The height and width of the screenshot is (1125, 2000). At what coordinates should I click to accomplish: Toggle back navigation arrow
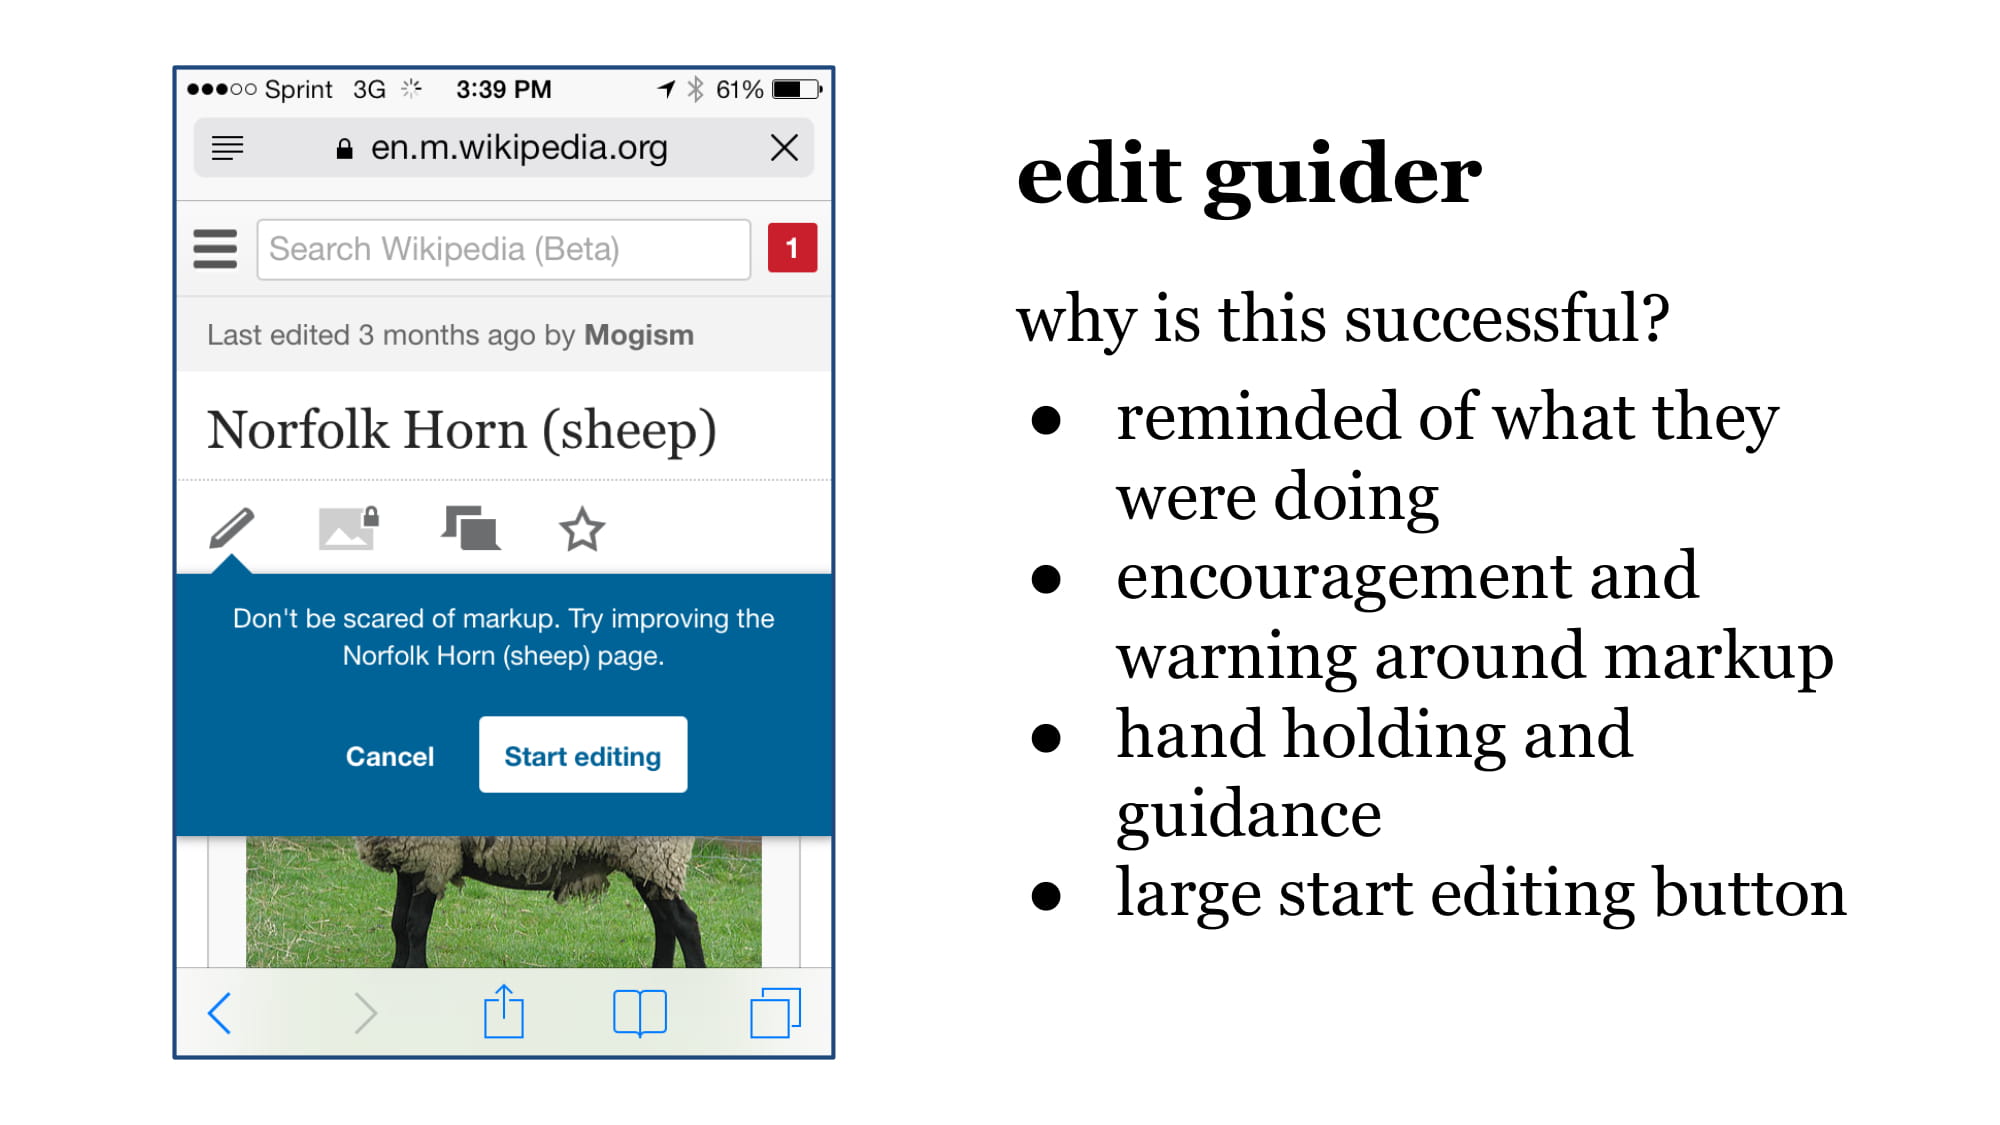[221, 1014]
